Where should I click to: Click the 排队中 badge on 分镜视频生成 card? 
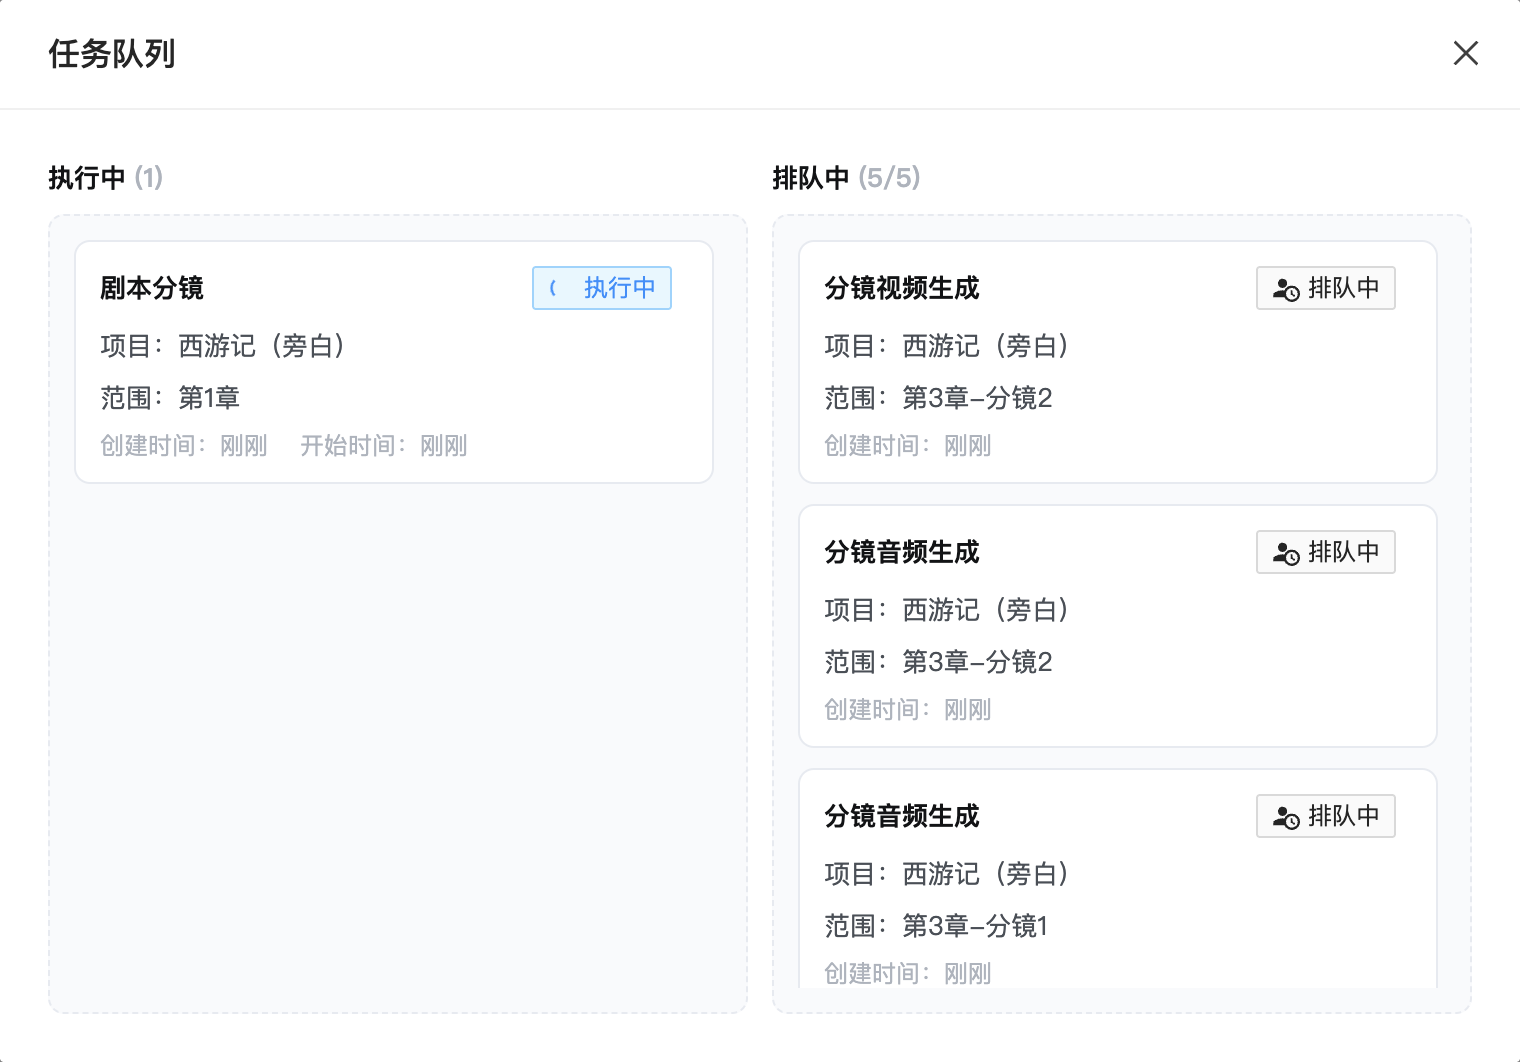click(1325, 288)
